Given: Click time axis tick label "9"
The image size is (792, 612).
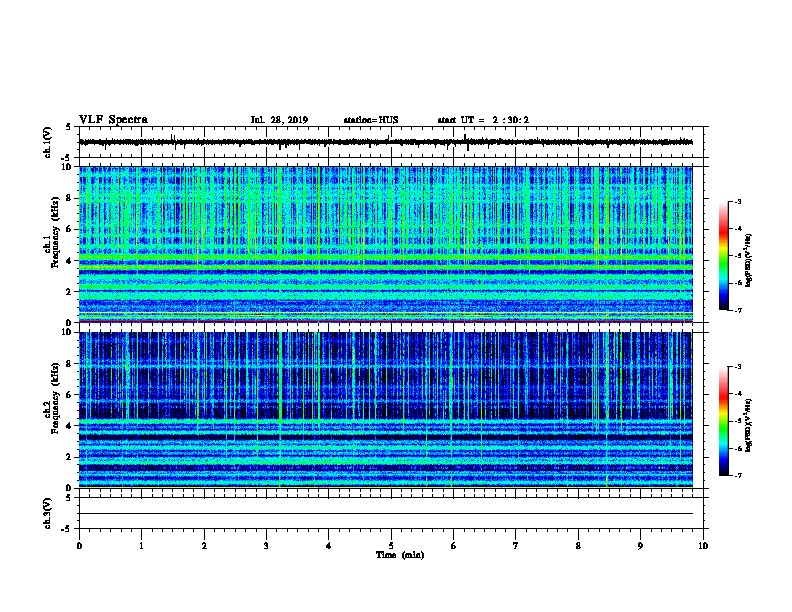Looking at the screenshot, I should coord(640,546).
